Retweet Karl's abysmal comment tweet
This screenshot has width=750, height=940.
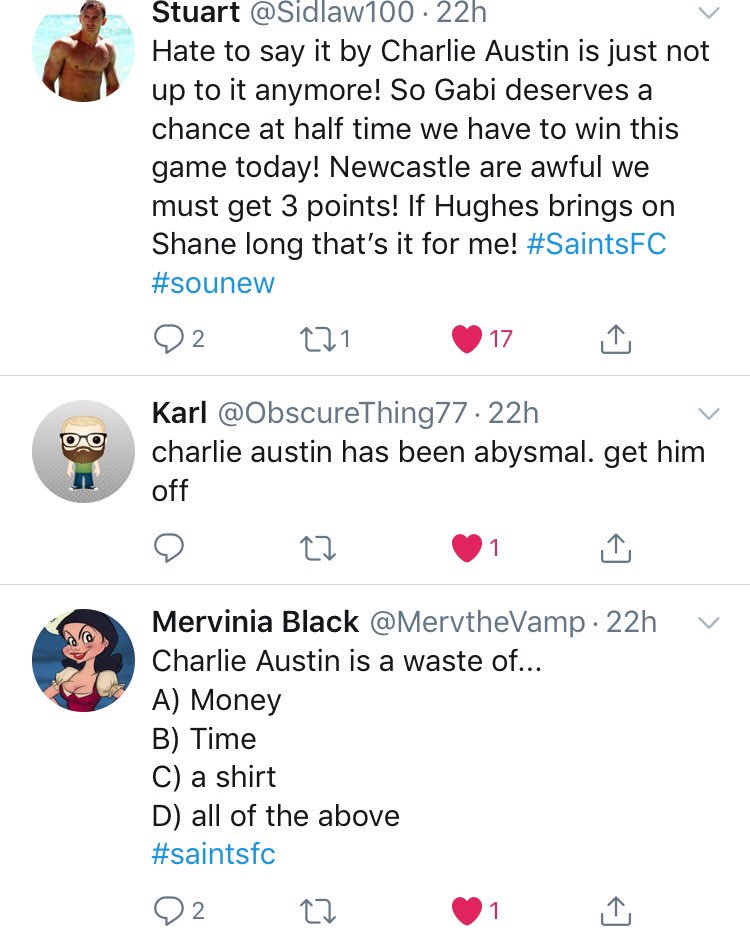coord(317,549)
